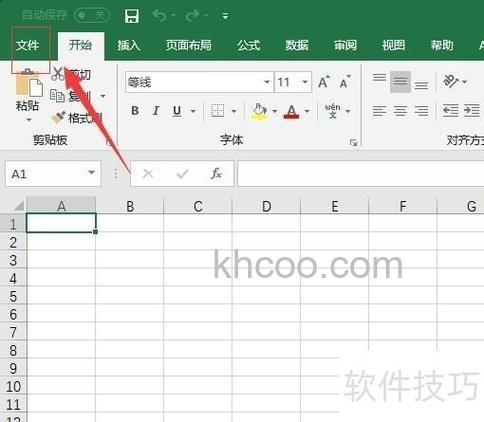
Task: Open Customize Quick Access Toolbar dropdown
Action: point(225,16)
